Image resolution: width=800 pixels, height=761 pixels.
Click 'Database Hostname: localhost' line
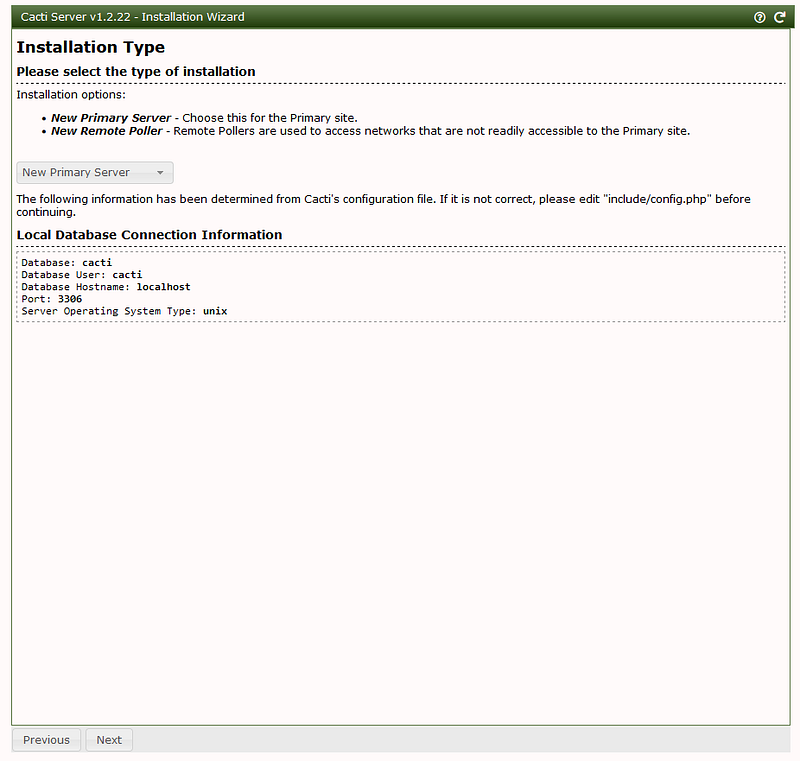[106, 287]
